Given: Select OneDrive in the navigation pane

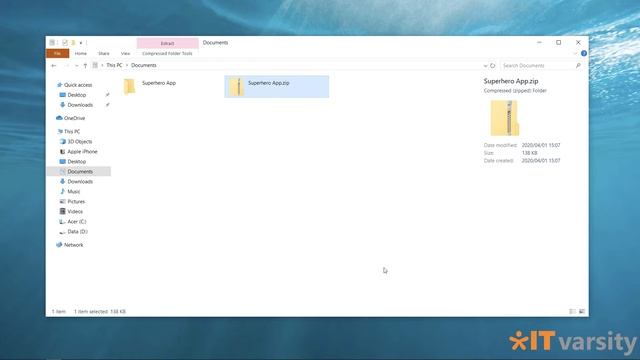Looking at the screenshot, I should tap(74, 118).
